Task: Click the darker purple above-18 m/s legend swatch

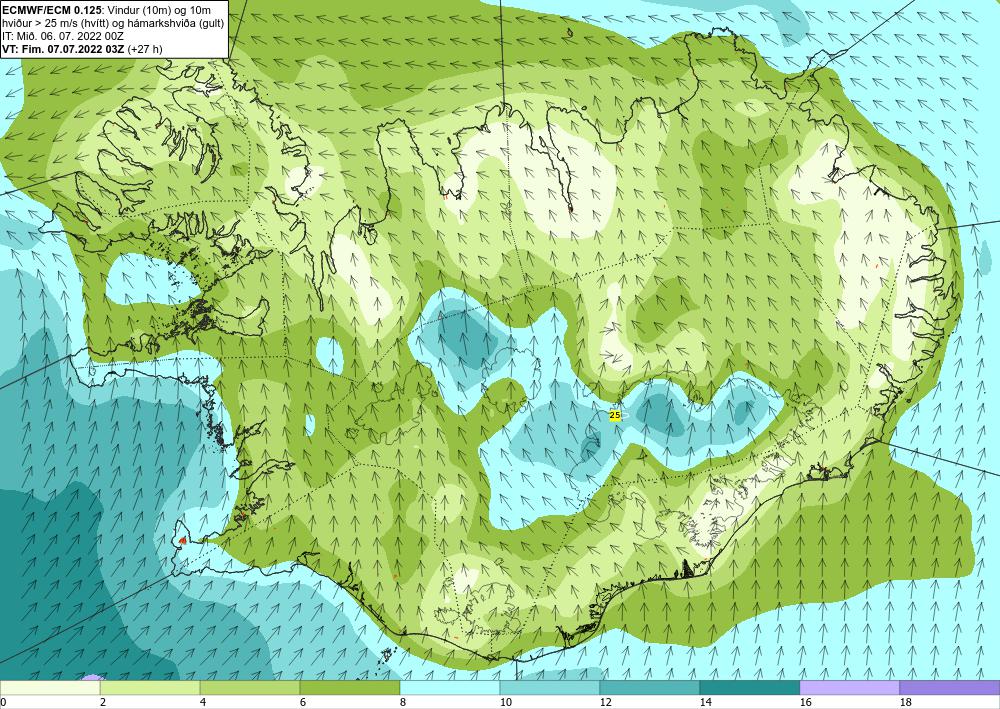Action: (x=950, y=687)
